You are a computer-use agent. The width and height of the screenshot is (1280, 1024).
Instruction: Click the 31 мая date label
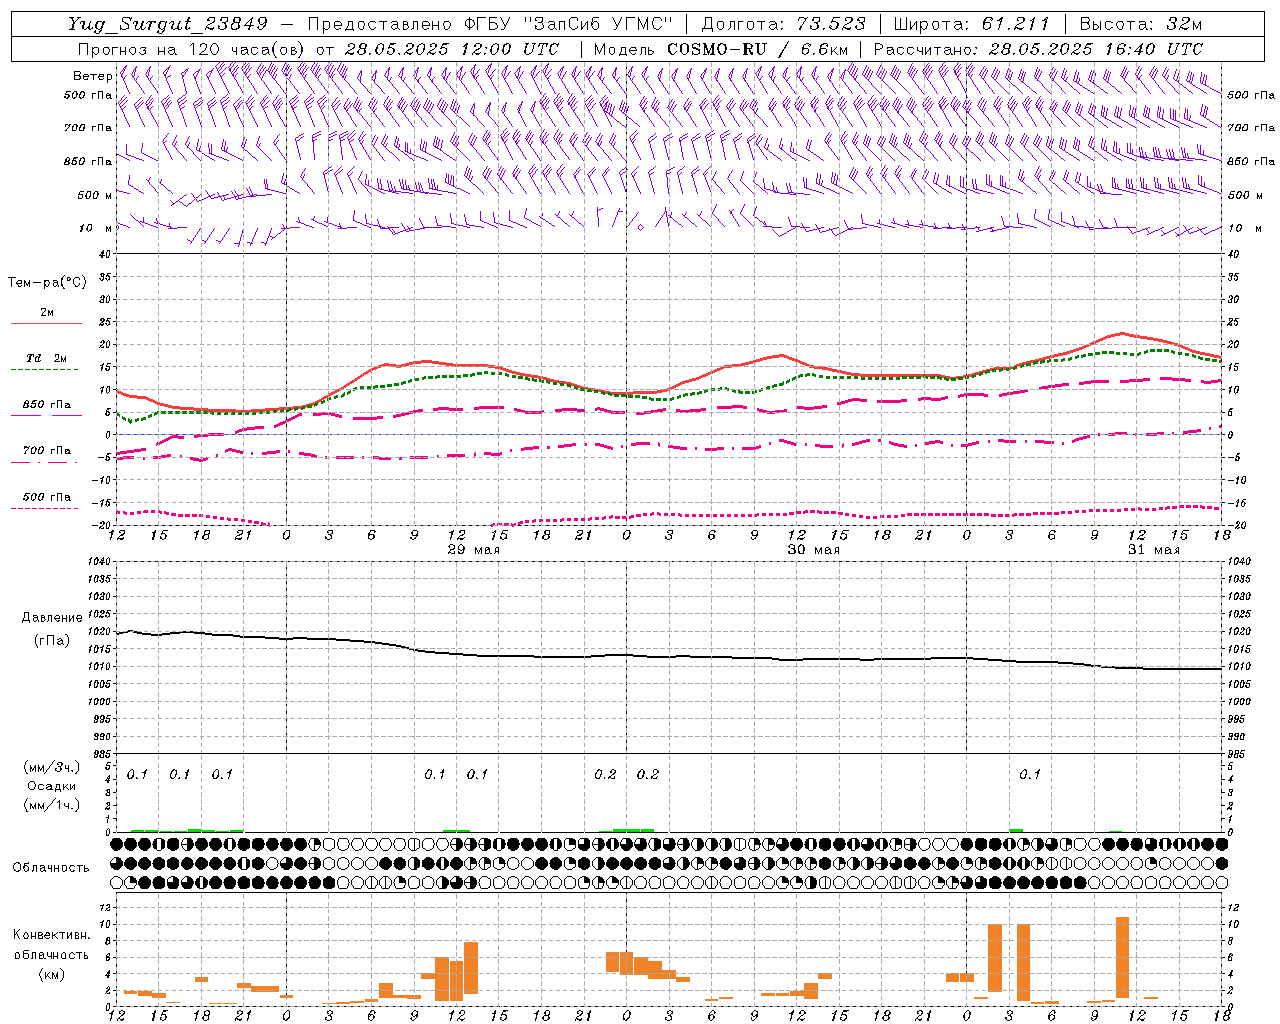click(x=1153, y=550)
